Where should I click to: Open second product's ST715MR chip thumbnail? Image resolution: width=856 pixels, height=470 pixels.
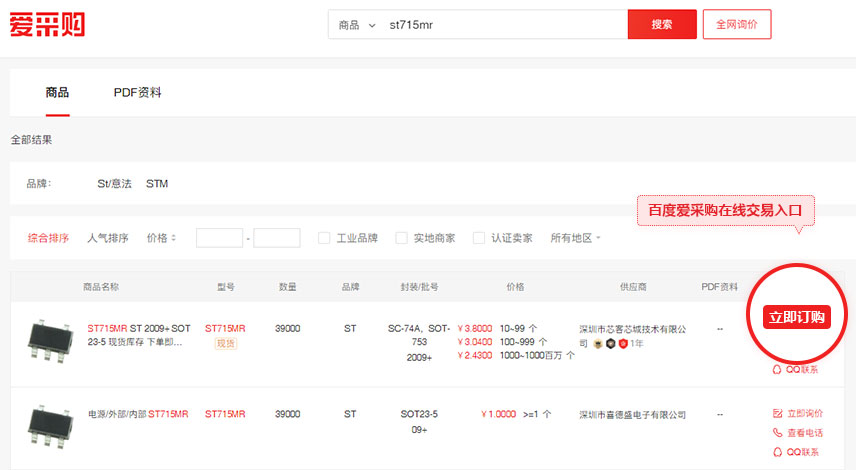pos(50,427)
